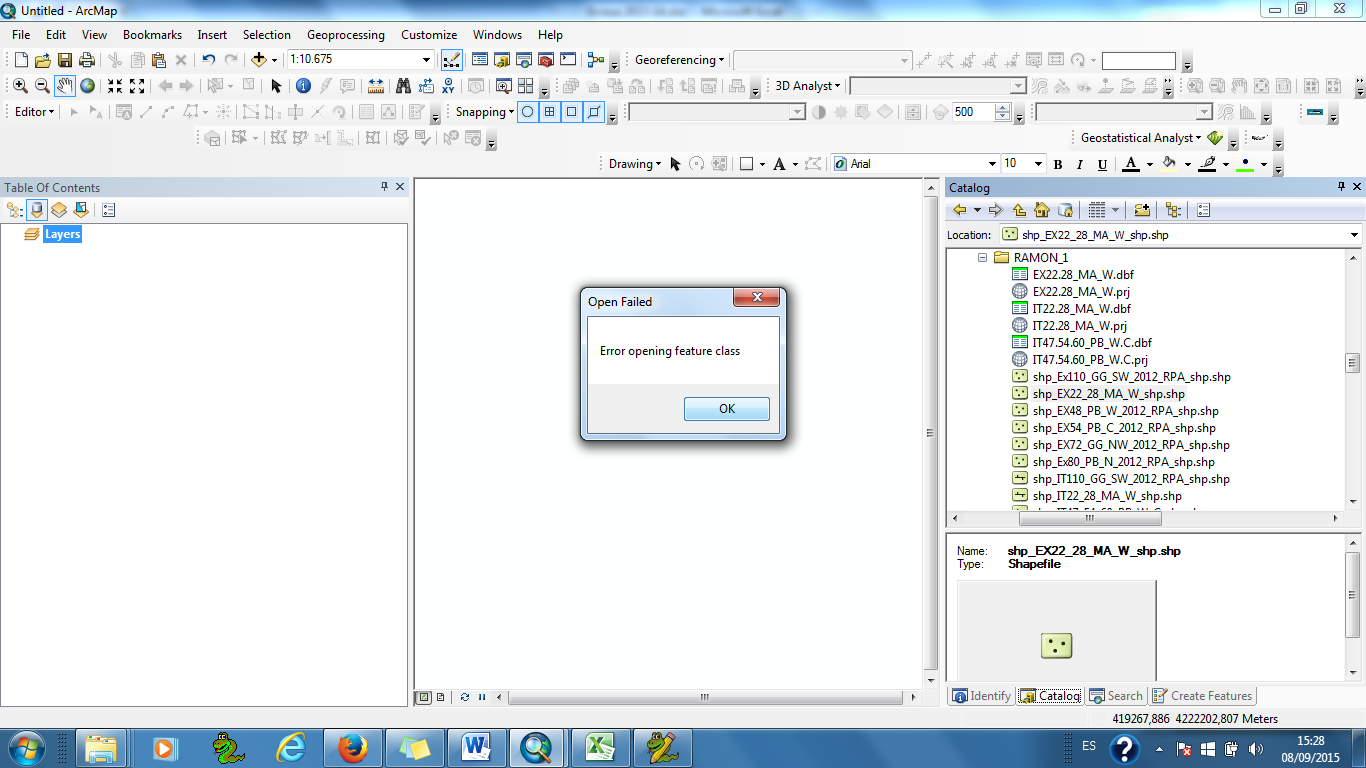Select the Measure ruler tool
The image size is (1366, 768).
[x=376, y=86]
